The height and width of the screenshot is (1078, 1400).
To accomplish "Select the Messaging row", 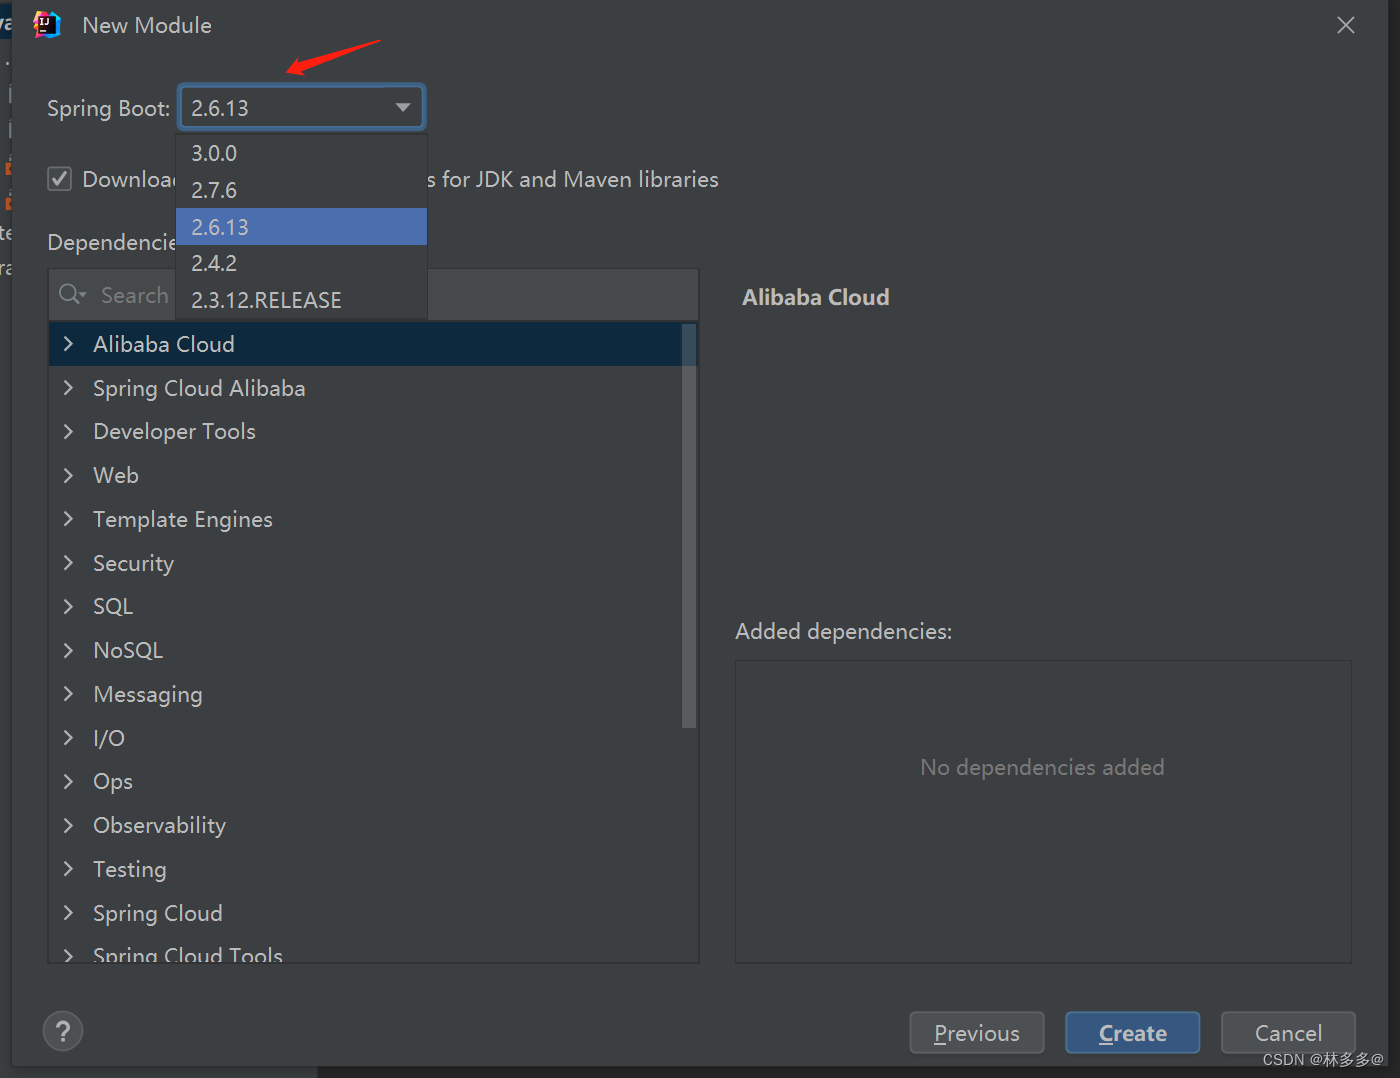I will click(x=366, y=694).
